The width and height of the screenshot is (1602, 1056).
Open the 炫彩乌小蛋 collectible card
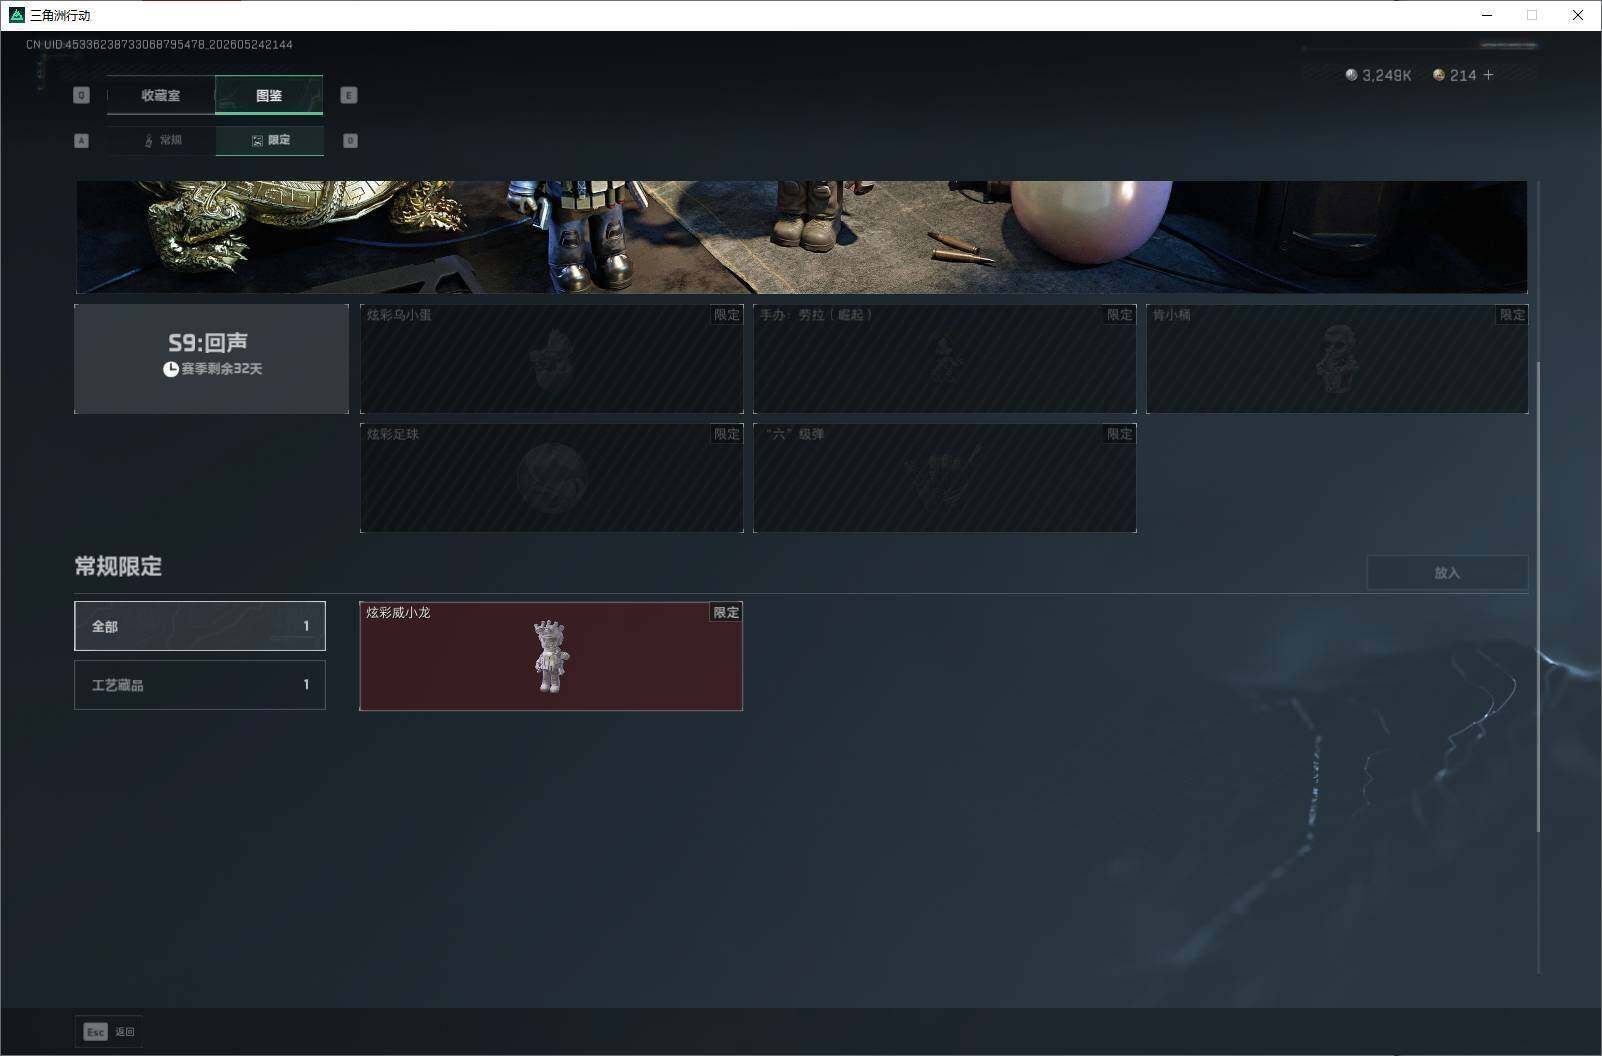[x=552, y=359]
